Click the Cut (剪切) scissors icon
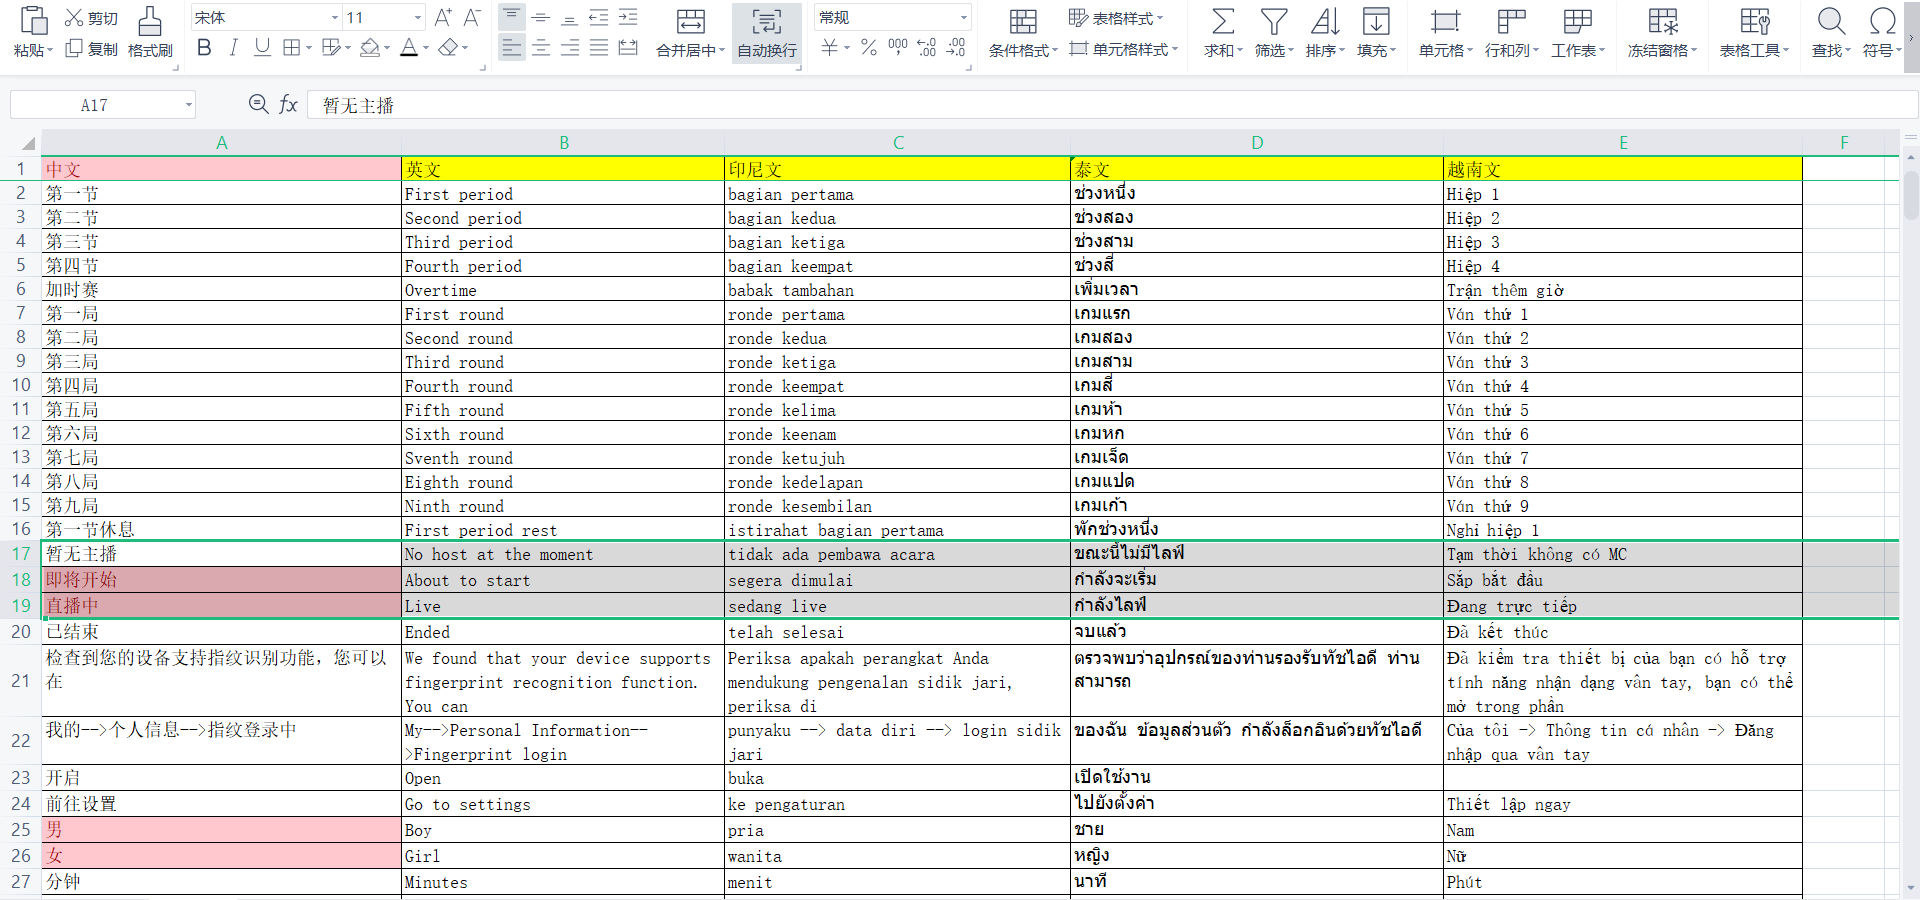Viewport: 1920px width, 900px height. click(74, 18)
